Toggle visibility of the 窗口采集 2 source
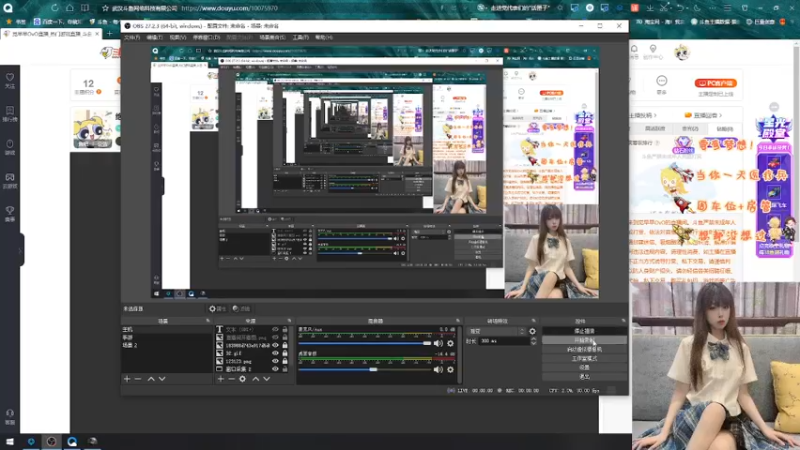 point(276,369)
